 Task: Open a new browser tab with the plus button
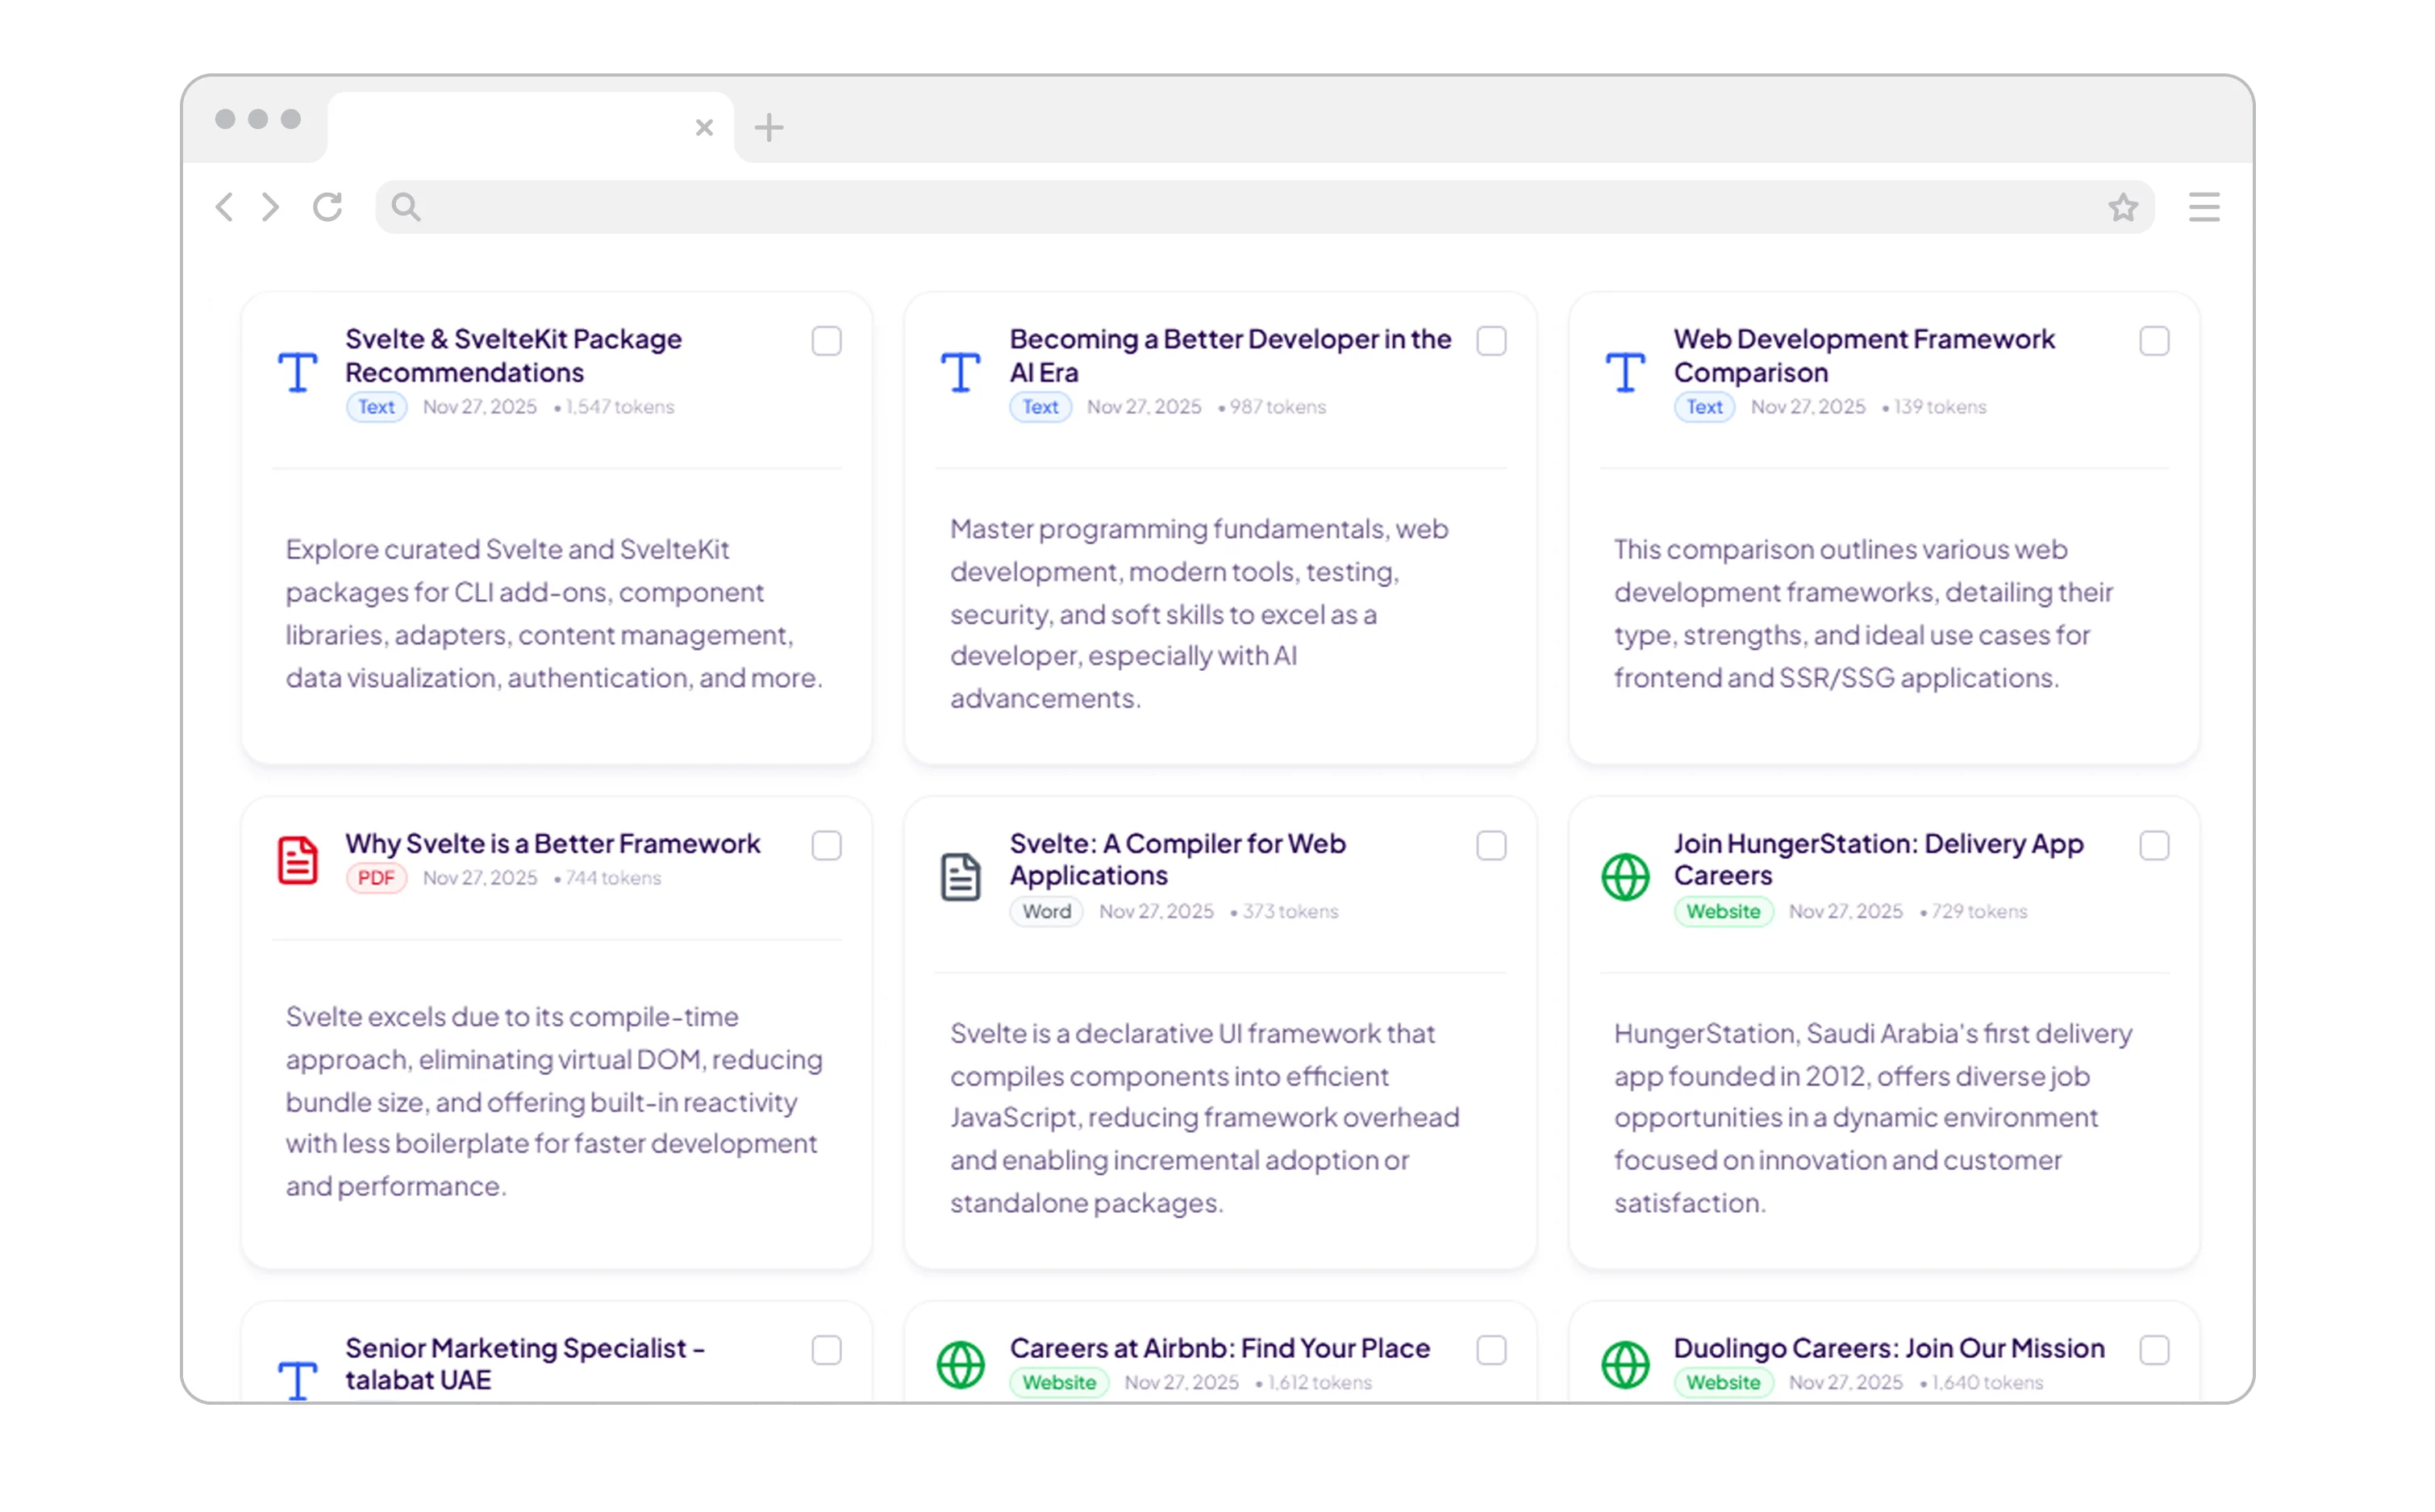tap(769, 127)
